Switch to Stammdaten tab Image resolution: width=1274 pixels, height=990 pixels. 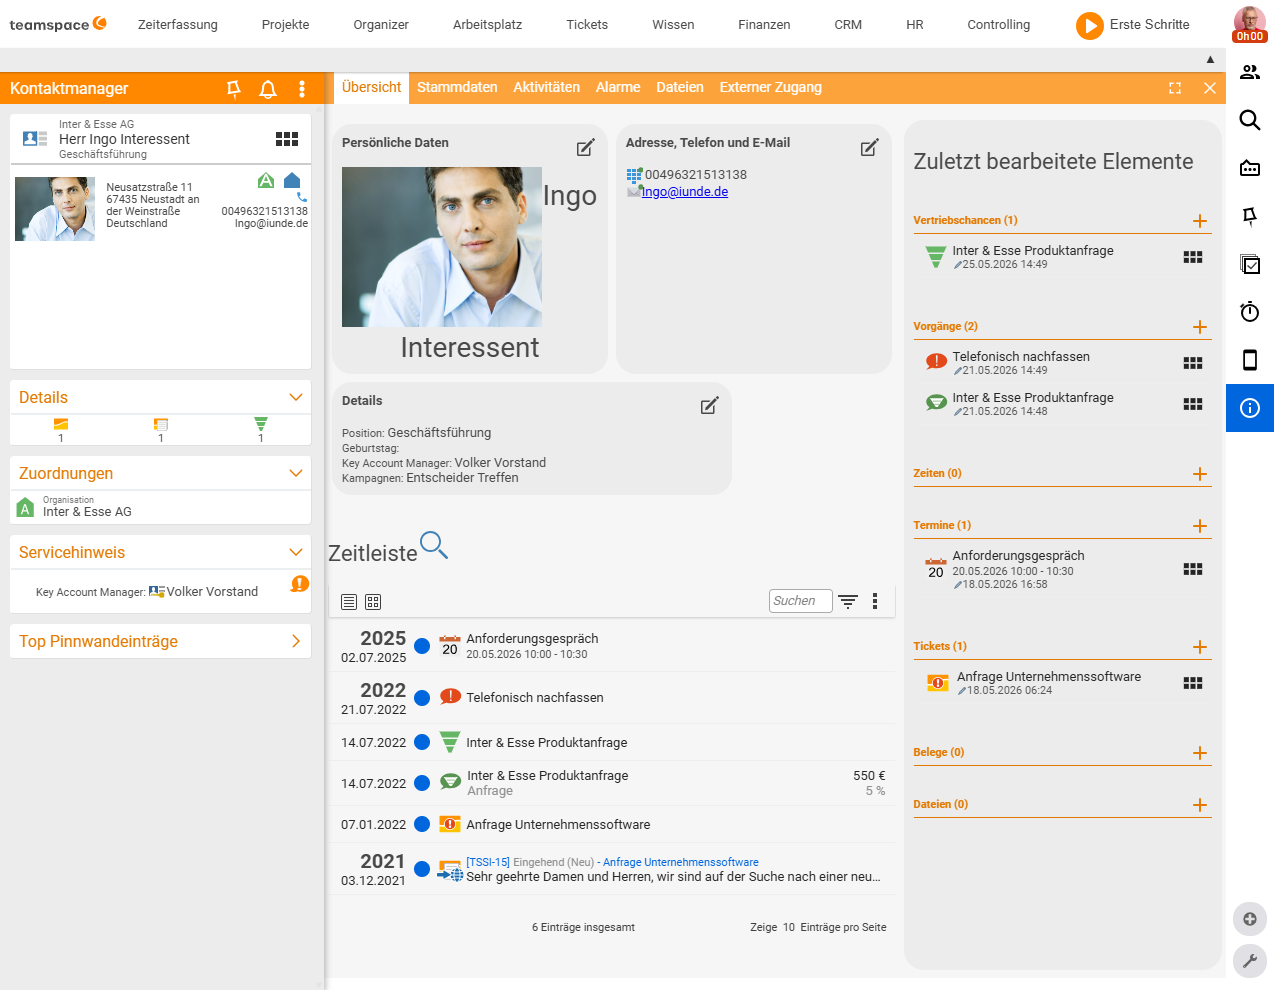pos(457,88)
